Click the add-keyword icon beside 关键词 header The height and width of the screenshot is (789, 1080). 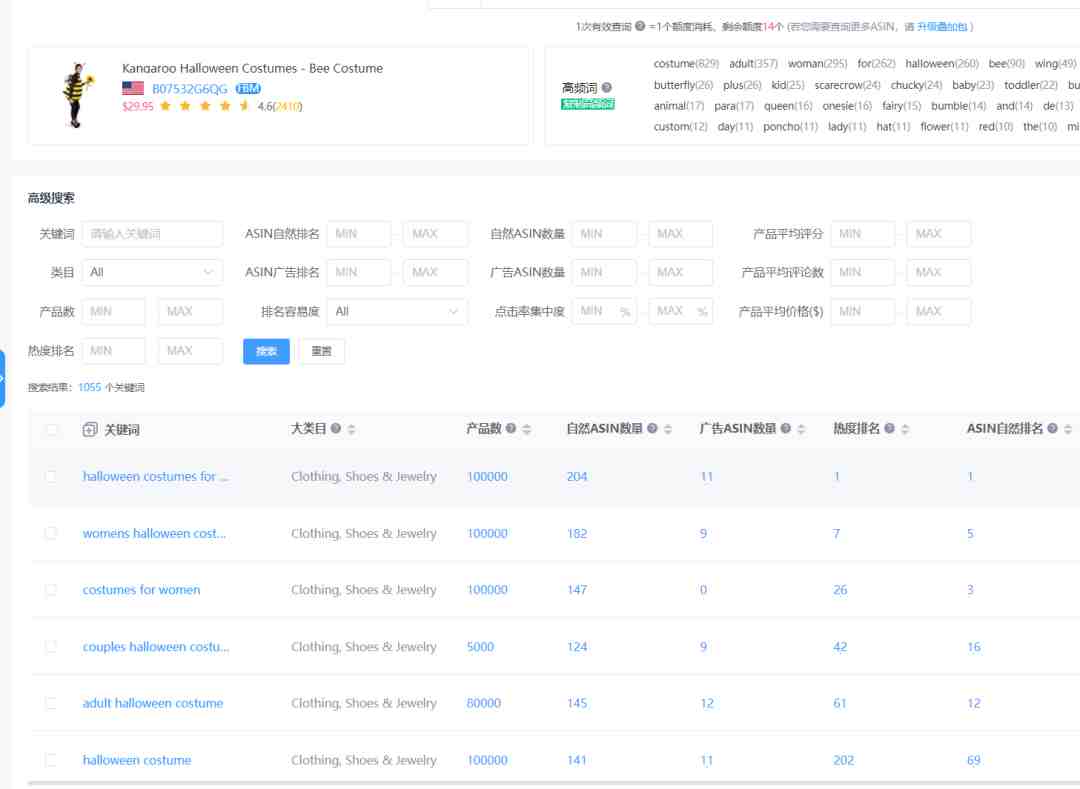[90, 430]
